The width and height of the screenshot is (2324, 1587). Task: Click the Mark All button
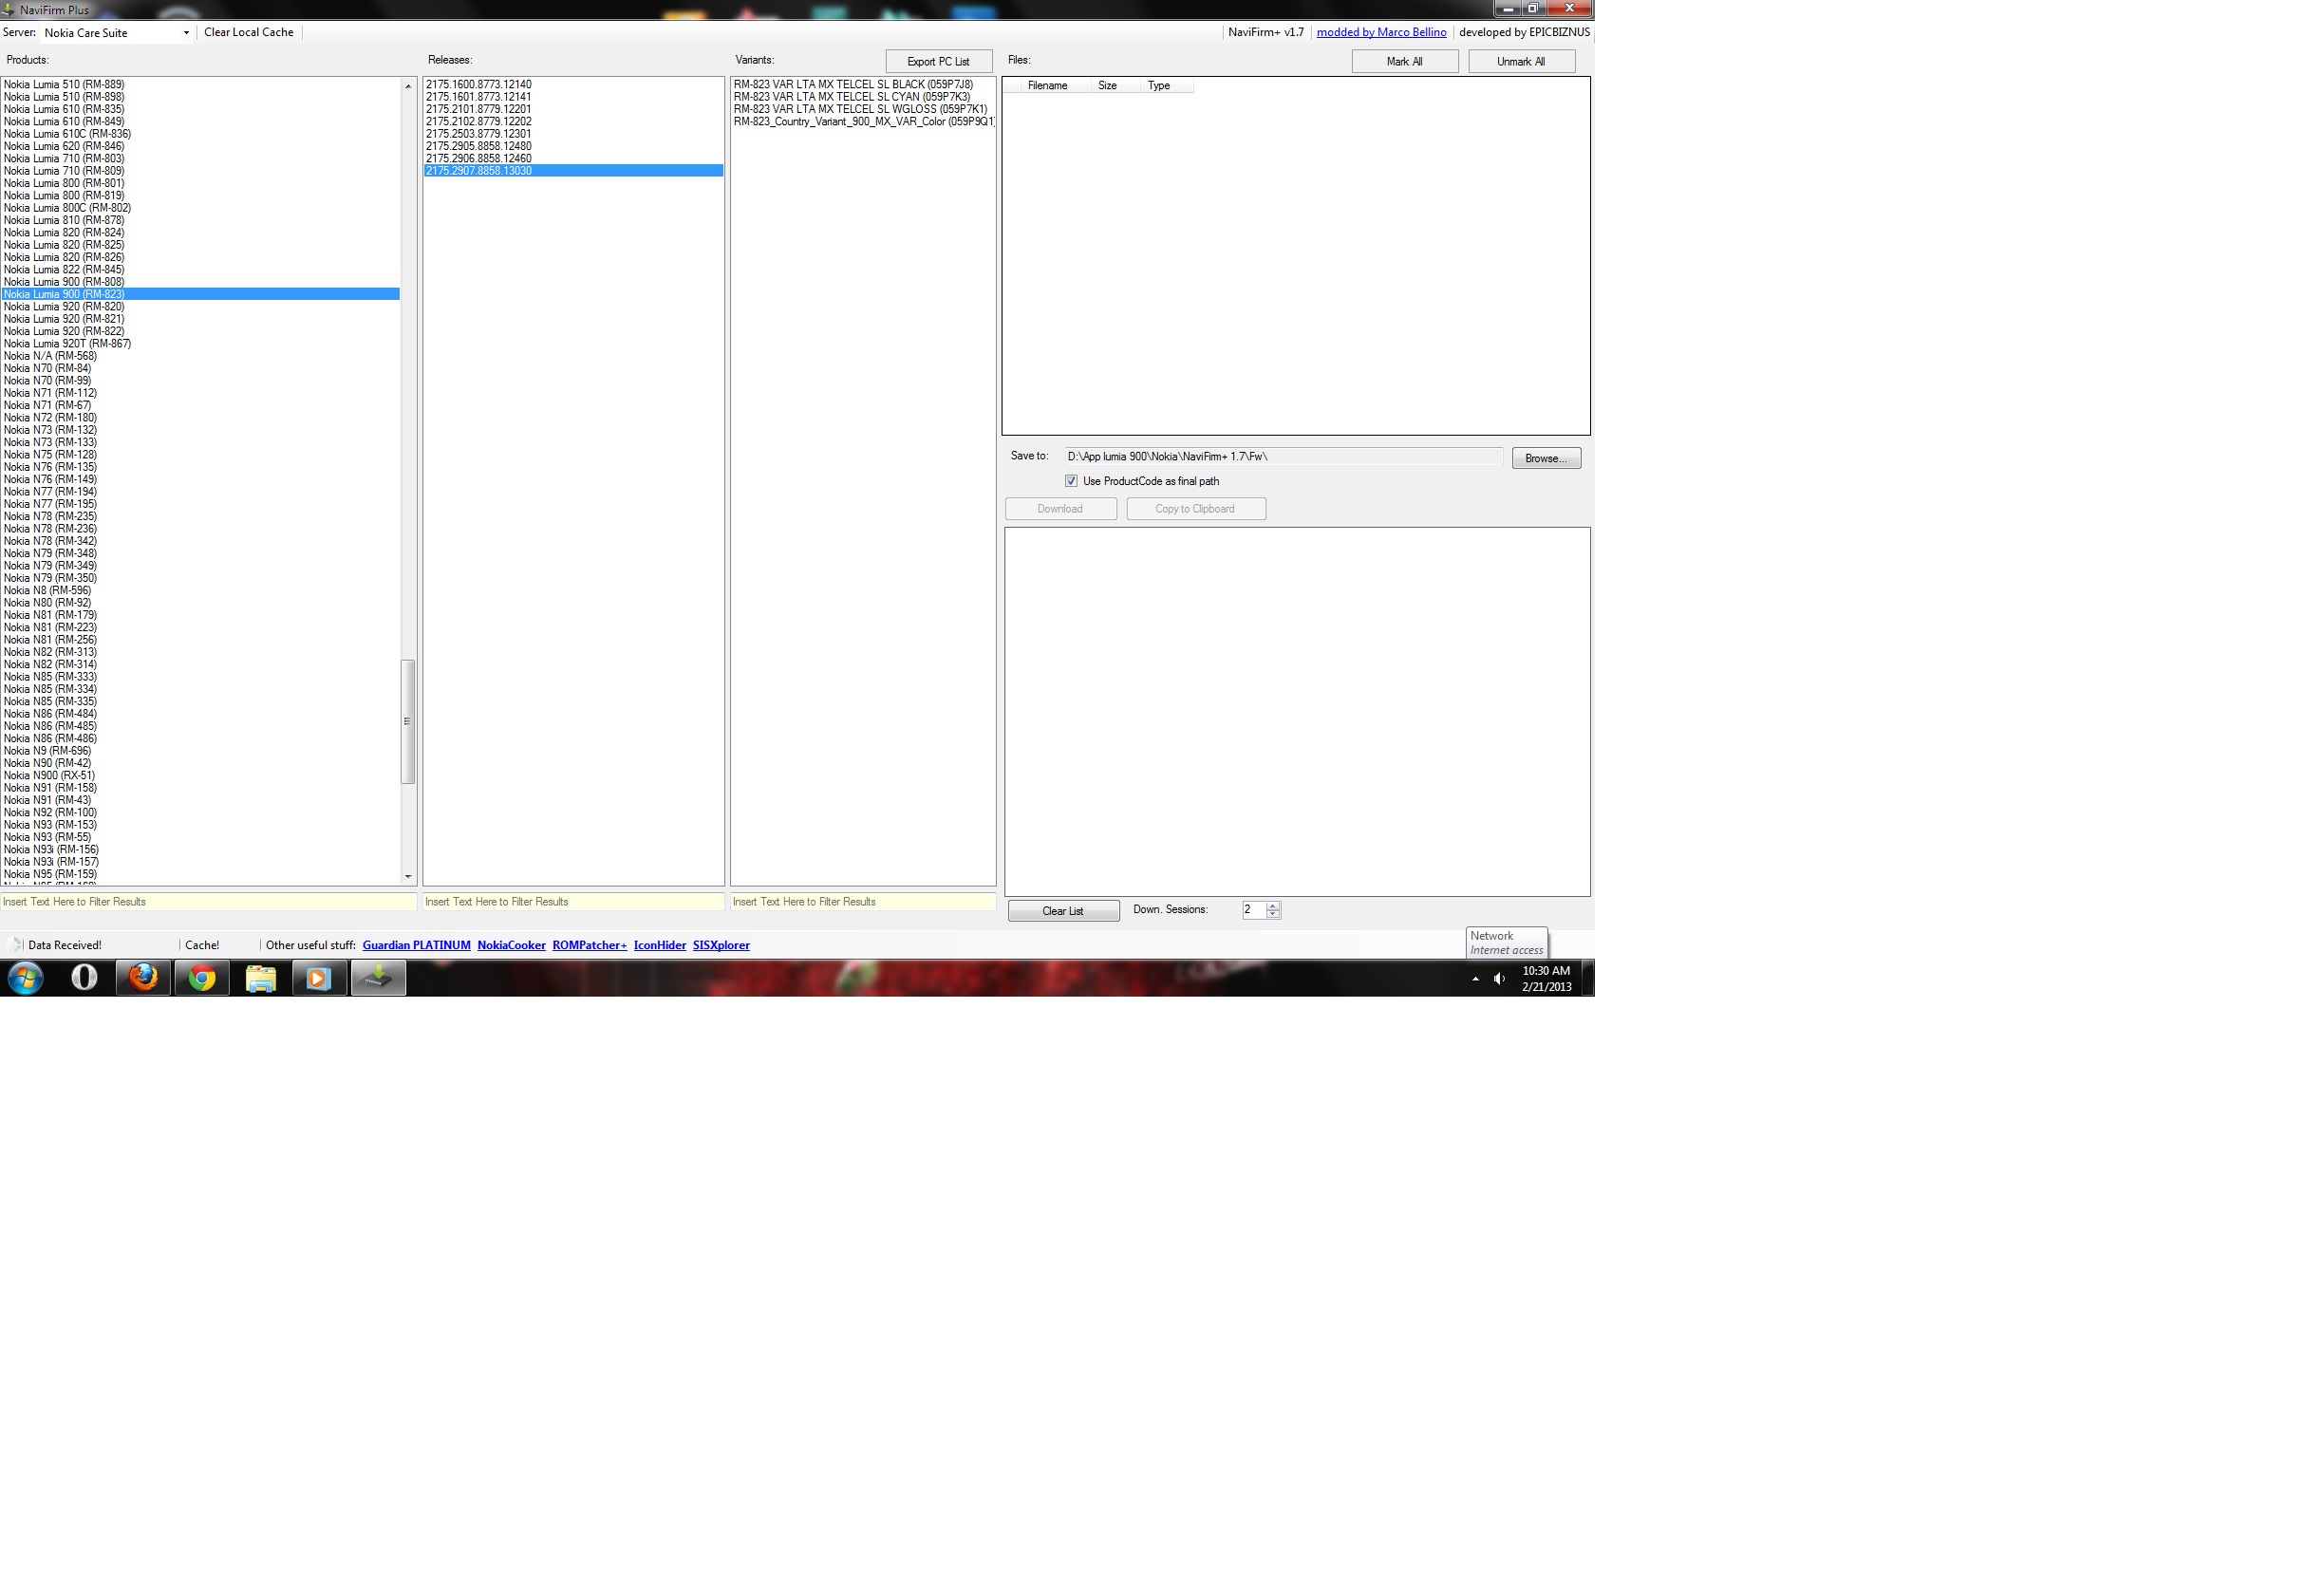(1404, 61)
